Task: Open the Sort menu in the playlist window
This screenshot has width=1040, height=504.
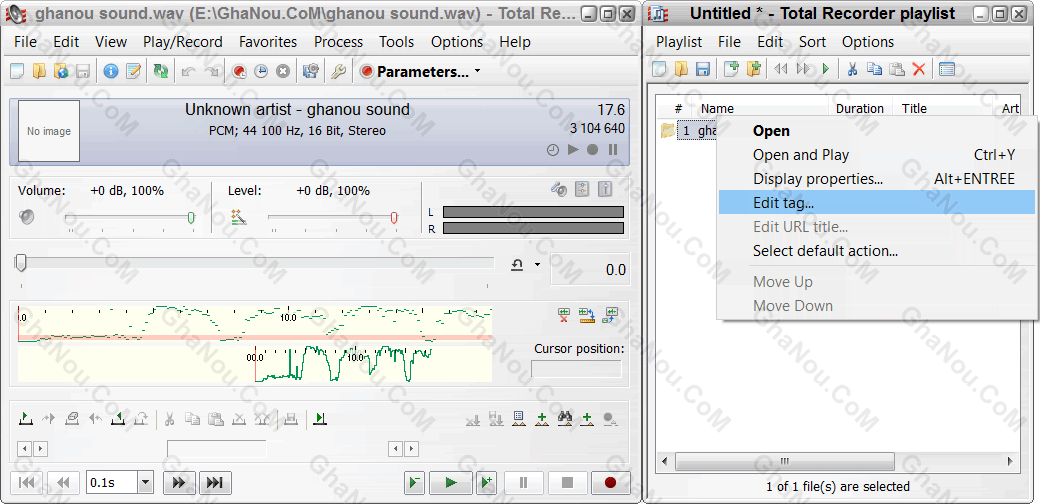Action: pyautogui.click(x=812, y=42)
